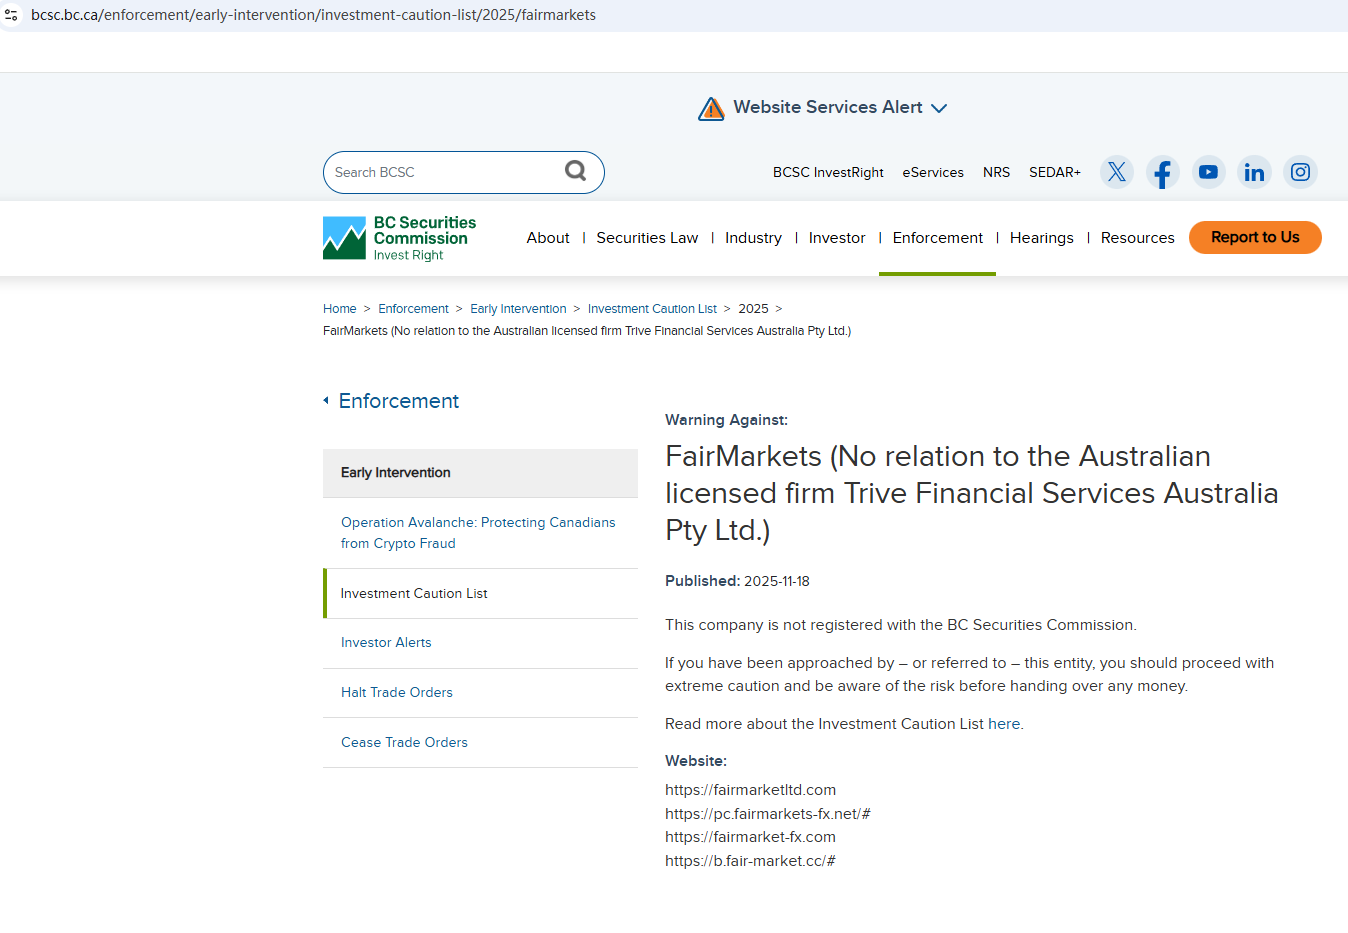Click the Website Services Alert warning icon
The width and height of the screenshot is (1348, 933).
(711, 108)
